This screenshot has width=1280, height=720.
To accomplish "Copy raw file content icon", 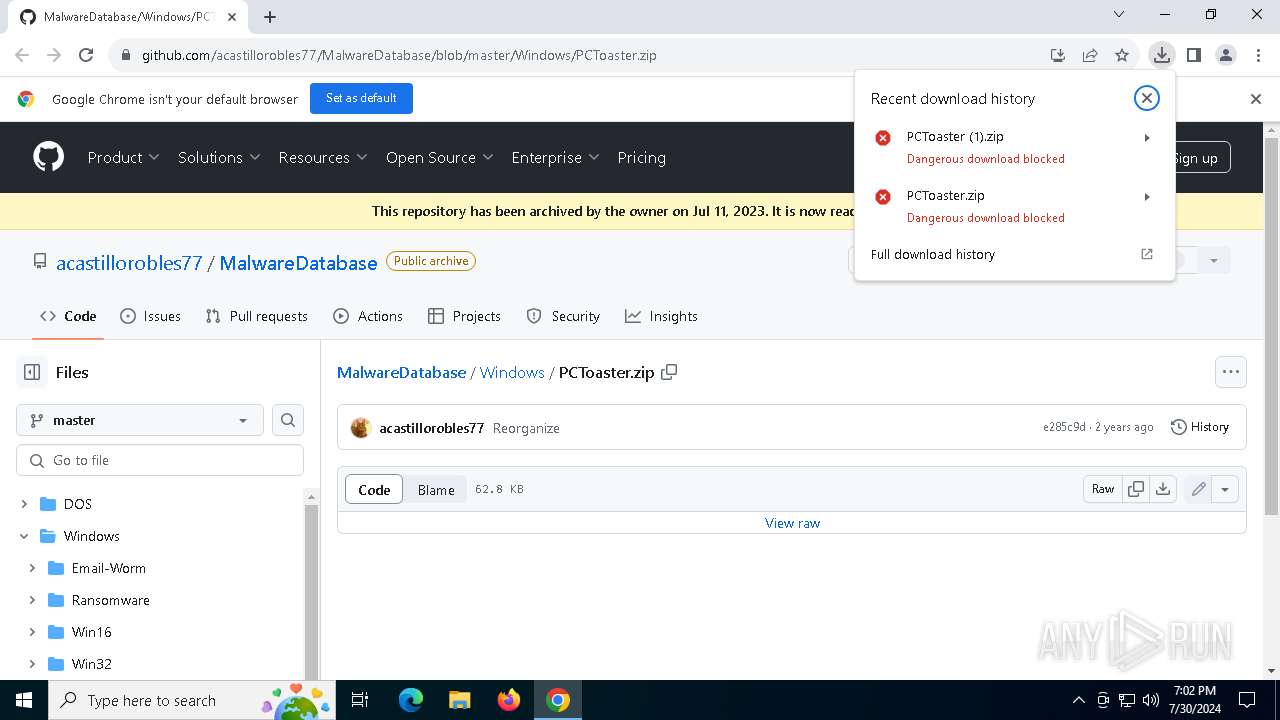I will [x=1136, y=489].
